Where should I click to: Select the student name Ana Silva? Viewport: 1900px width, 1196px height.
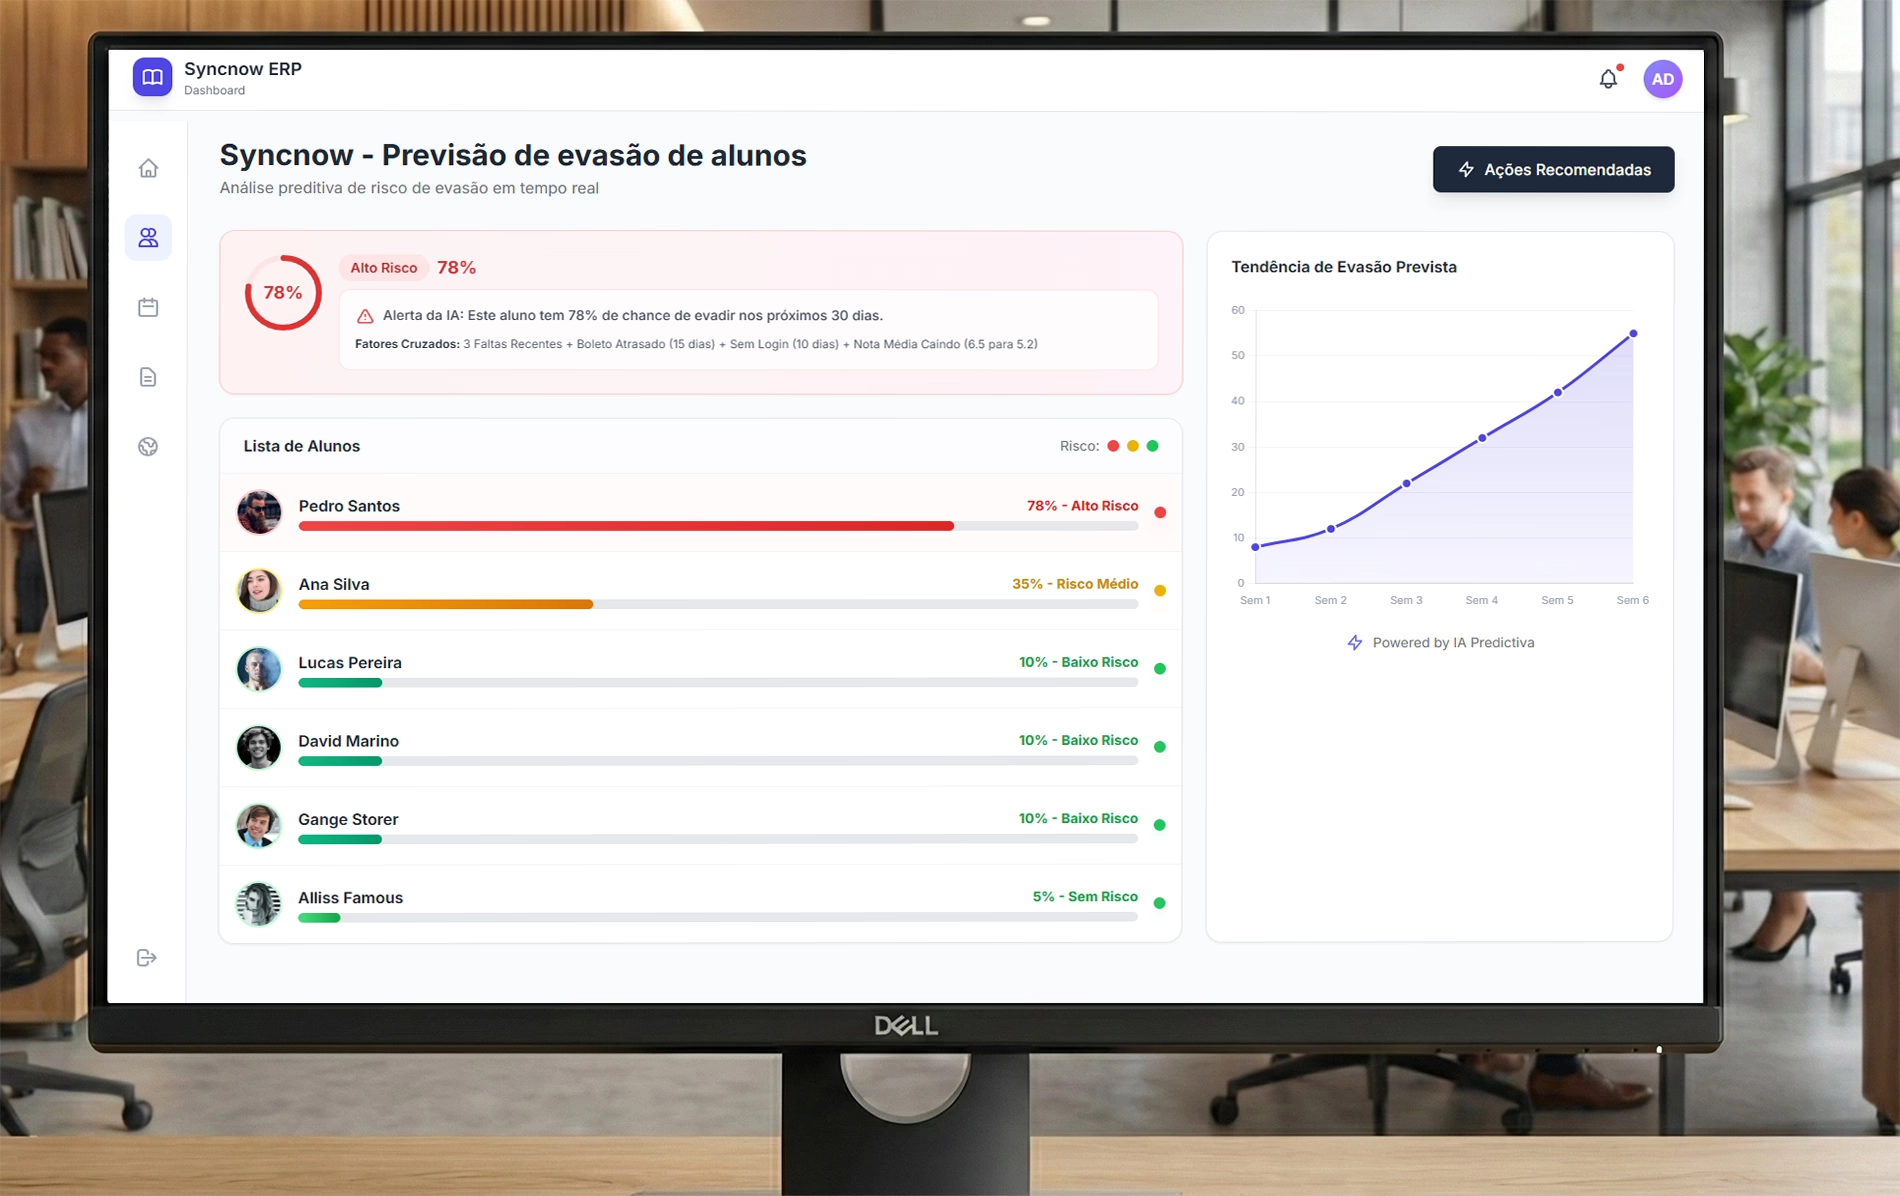pos(334,584)
